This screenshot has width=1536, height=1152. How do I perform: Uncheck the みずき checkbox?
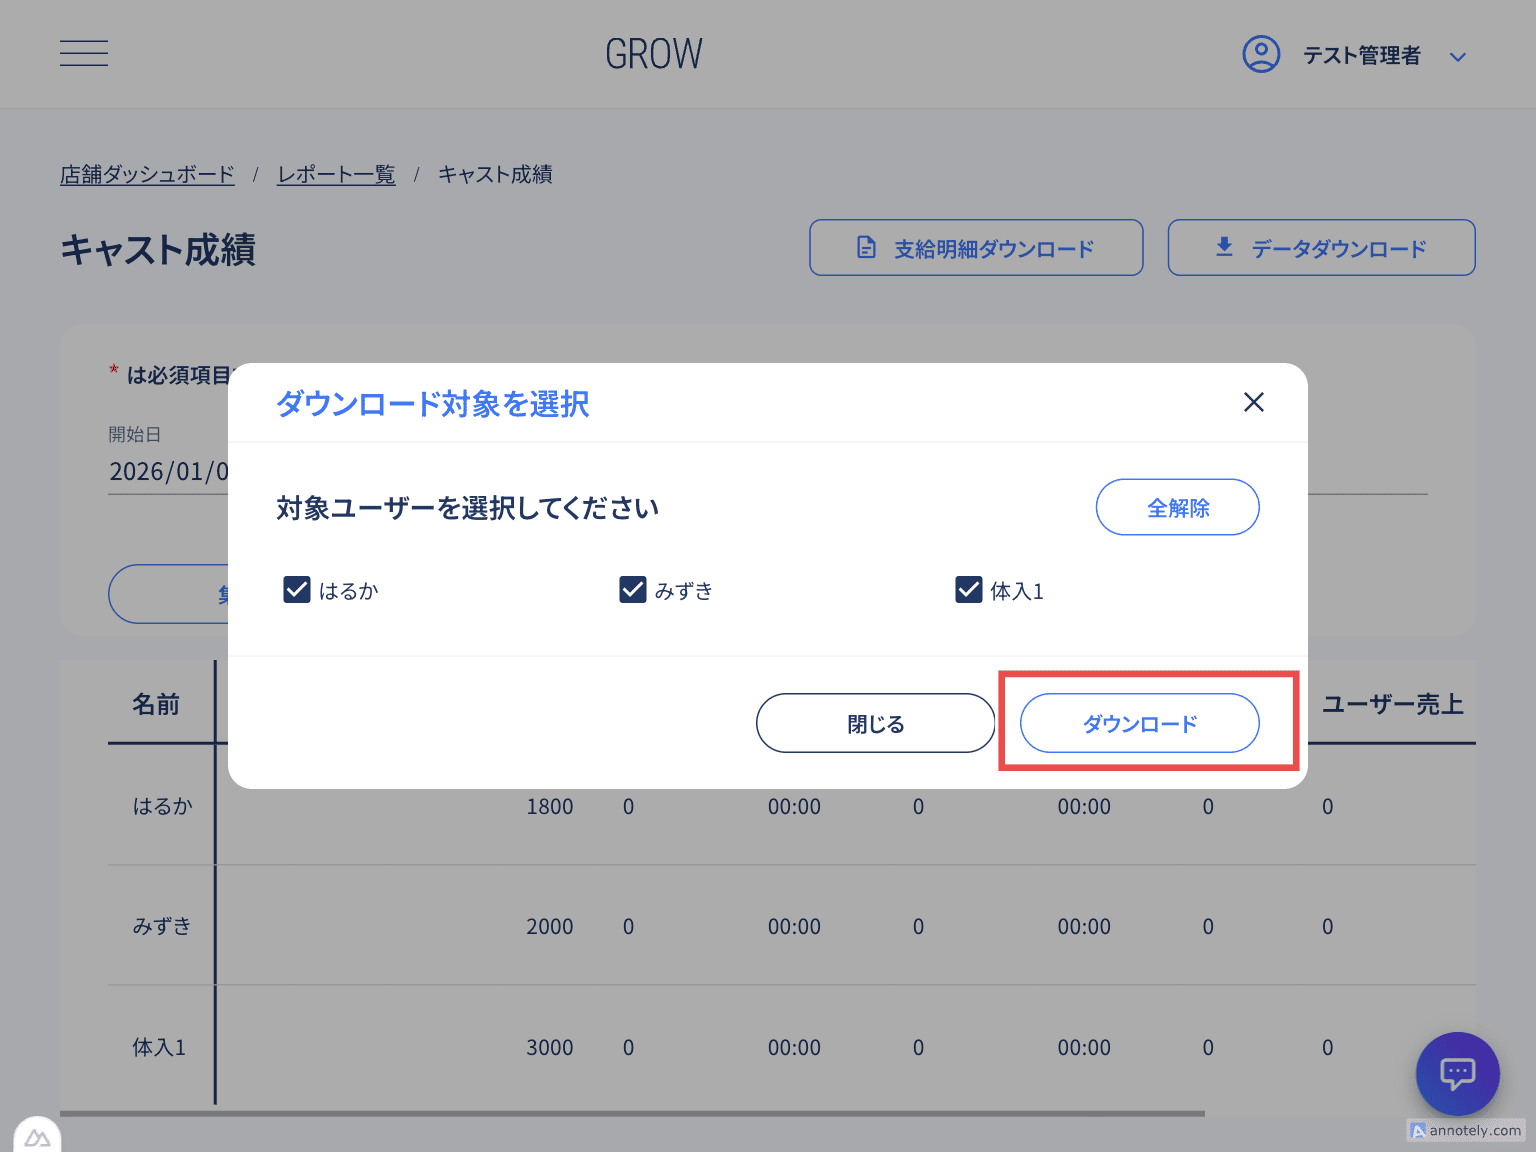[x=632, y=590]
